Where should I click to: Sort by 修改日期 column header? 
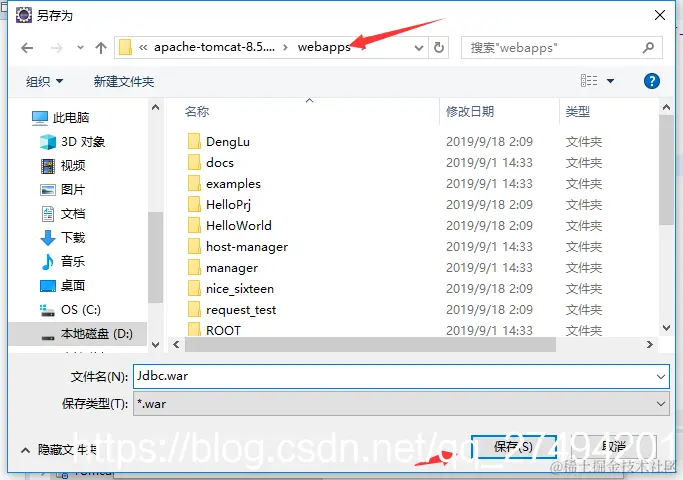[x=470, y=112]
